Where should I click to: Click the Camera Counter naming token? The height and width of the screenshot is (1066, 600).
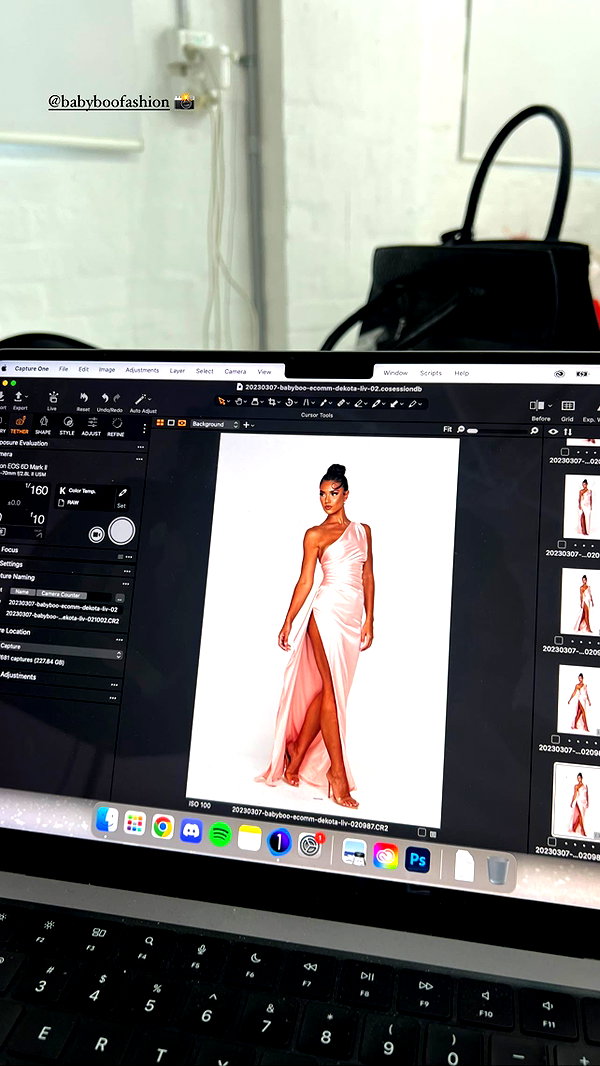(x=61, y=594)
